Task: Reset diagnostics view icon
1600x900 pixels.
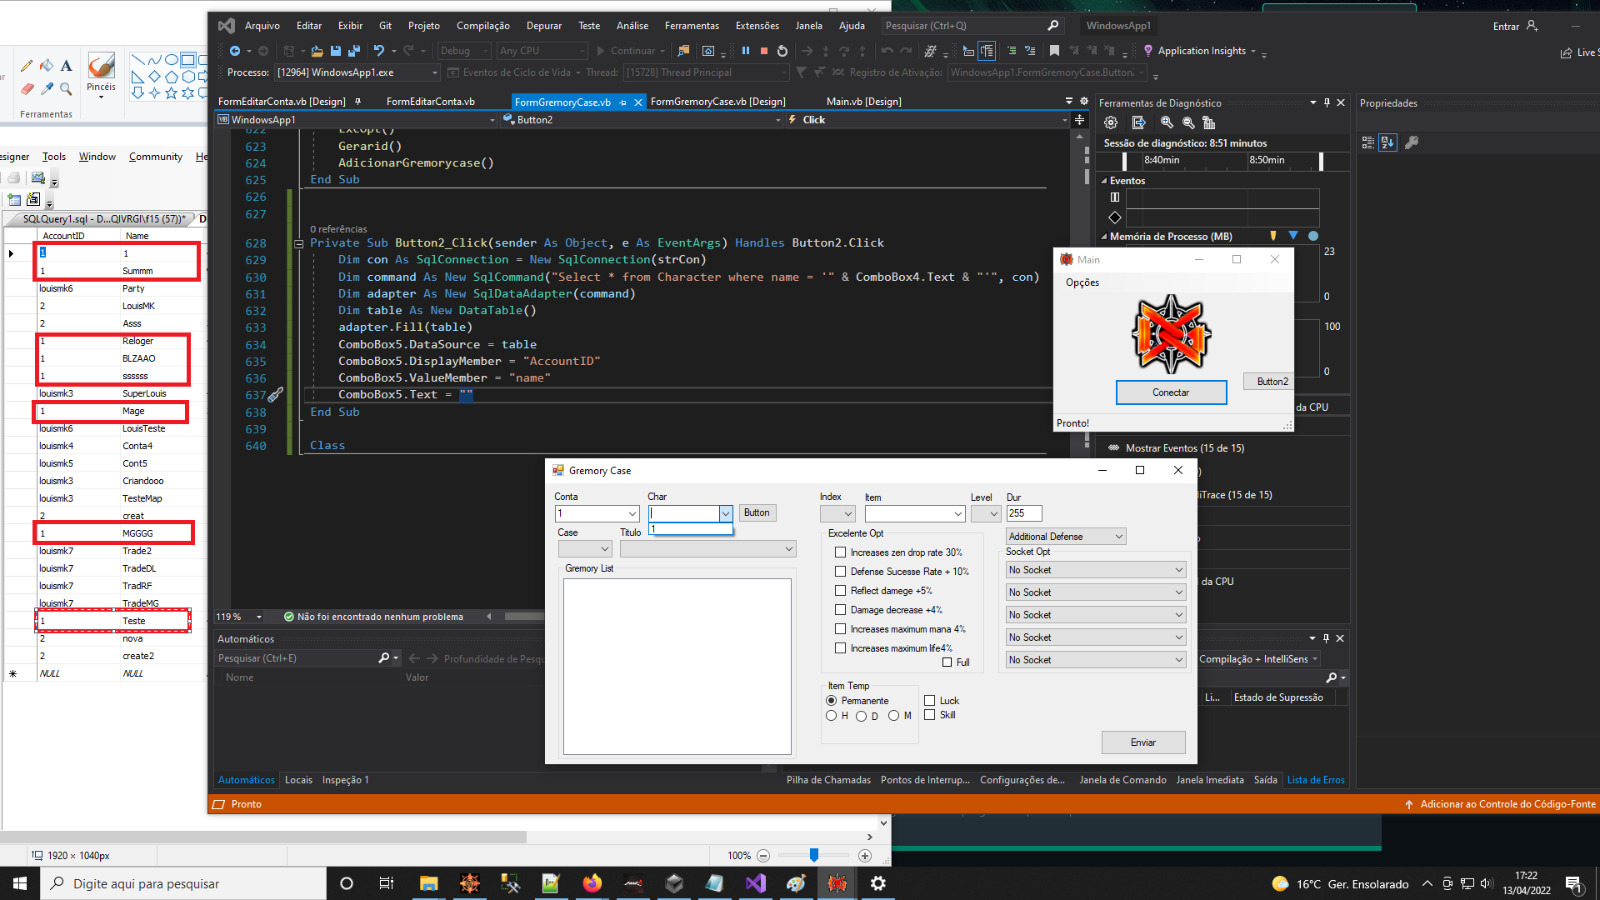Action: pyautogui.click(x=1209, y=122)
